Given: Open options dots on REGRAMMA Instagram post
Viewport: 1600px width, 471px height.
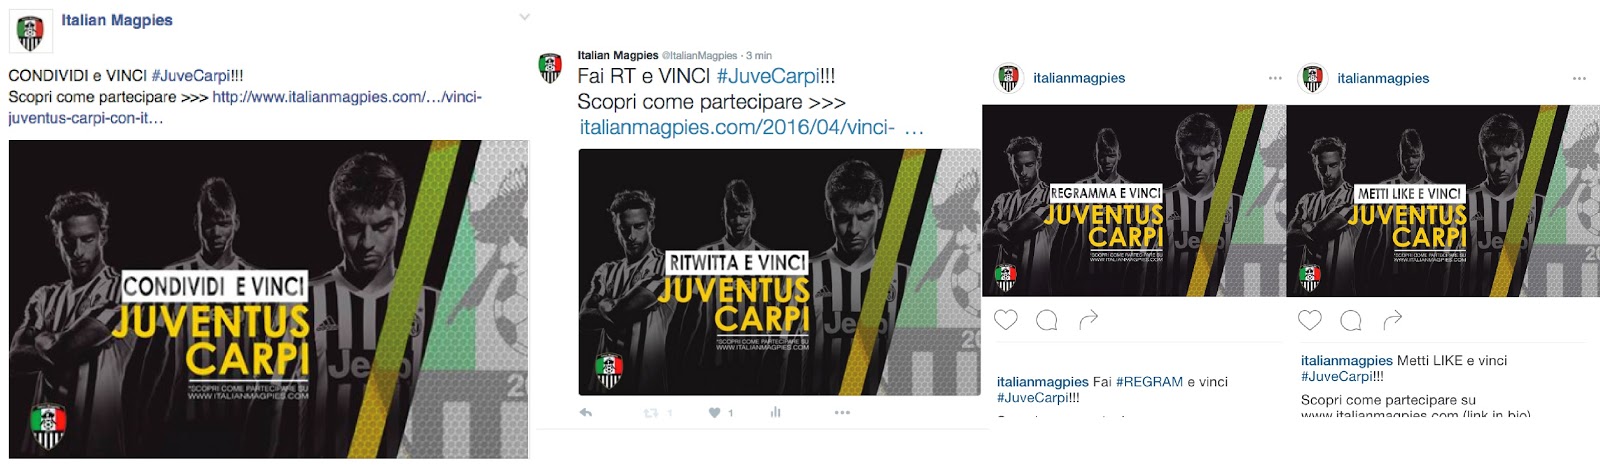Looking at the screenshot, I should pos(1275,78).
